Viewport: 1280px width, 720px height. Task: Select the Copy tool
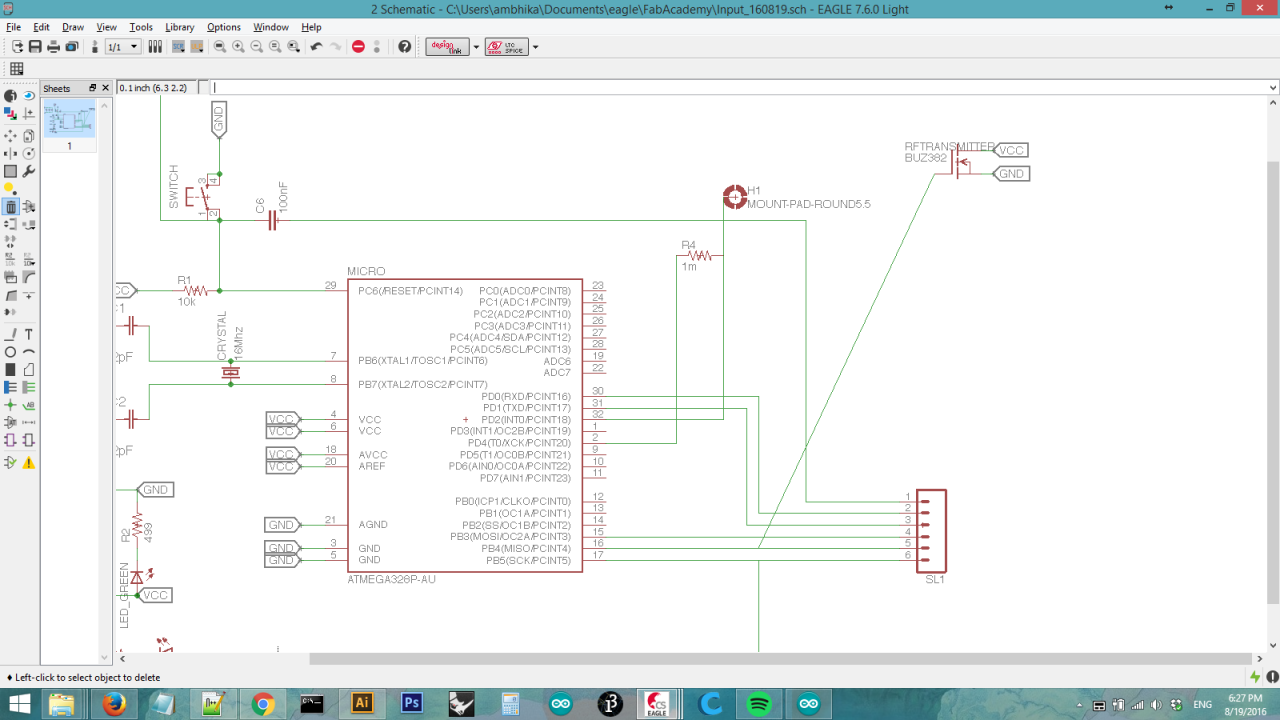click(x=28, y=135)
